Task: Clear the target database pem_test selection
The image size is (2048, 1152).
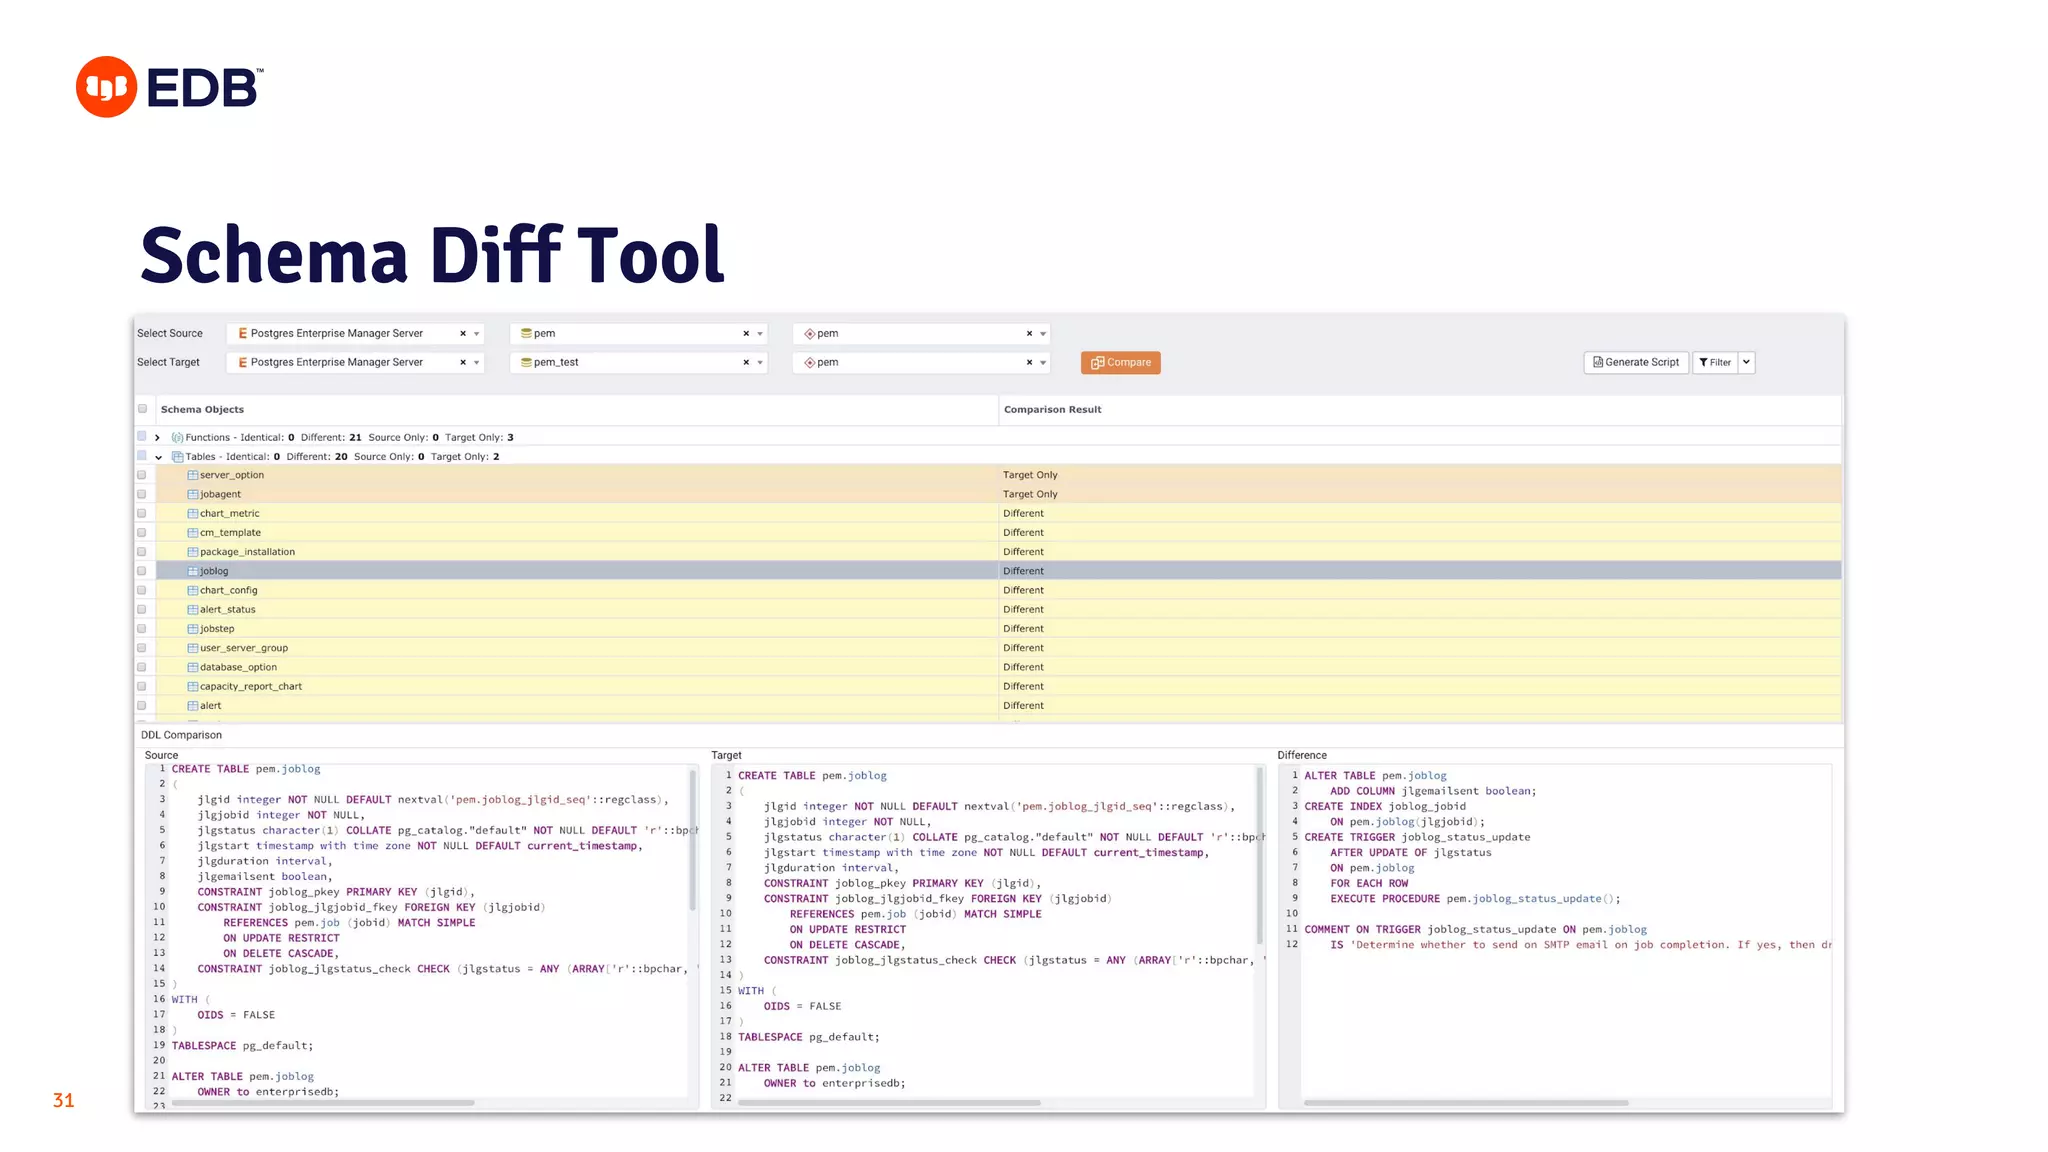Action: [746, 363]
